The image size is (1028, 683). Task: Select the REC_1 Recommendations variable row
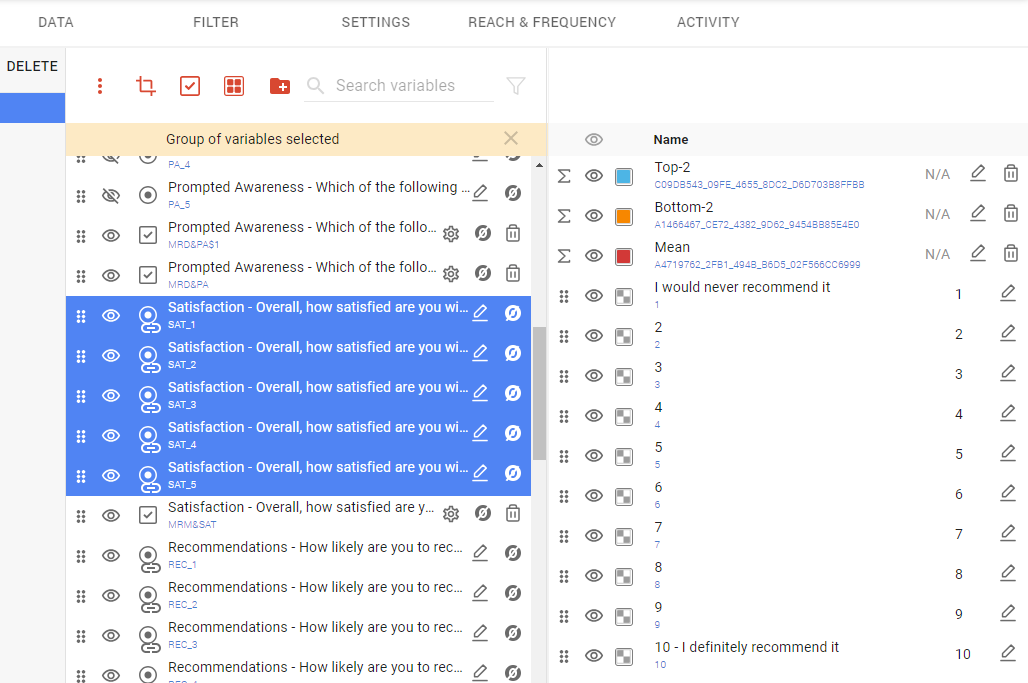coord(315,554)
